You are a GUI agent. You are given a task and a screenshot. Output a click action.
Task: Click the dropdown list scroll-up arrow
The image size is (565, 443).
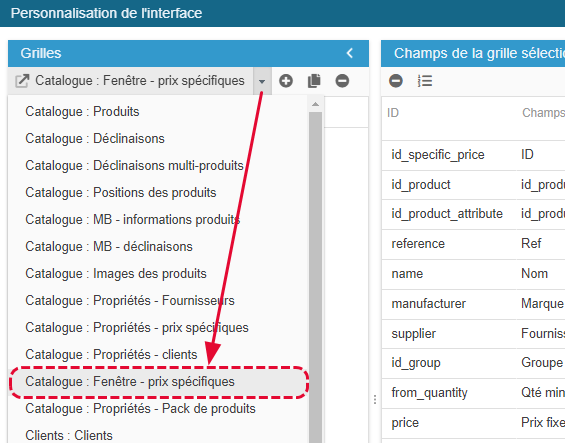315,104
